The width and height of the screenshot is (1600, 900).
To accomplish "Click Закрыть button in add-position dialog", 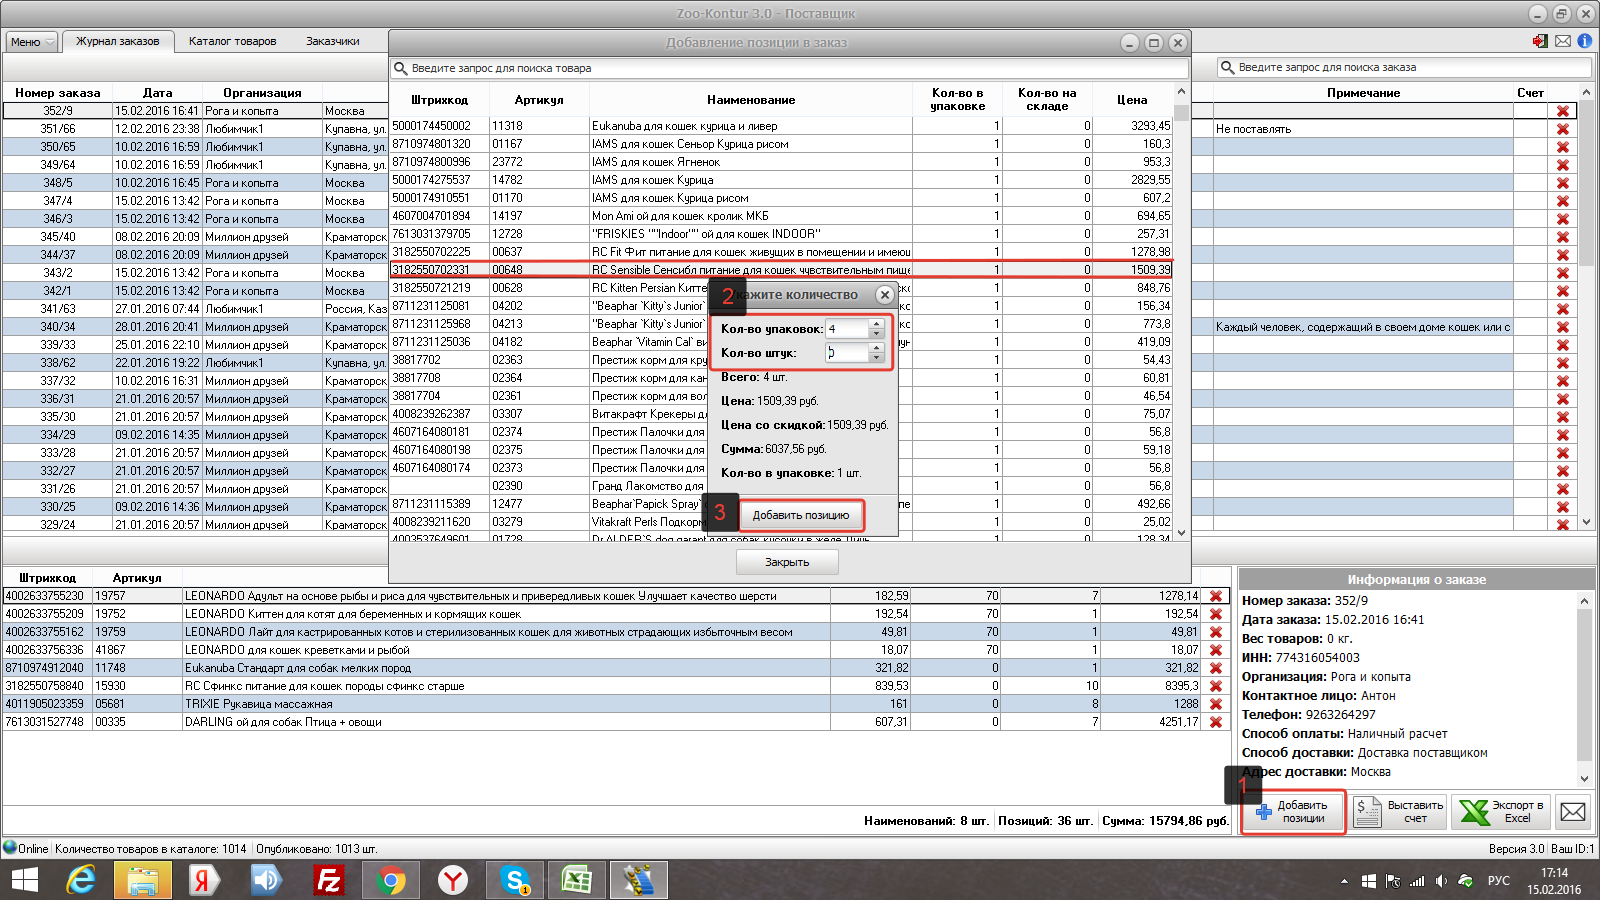I will [787, 562].
